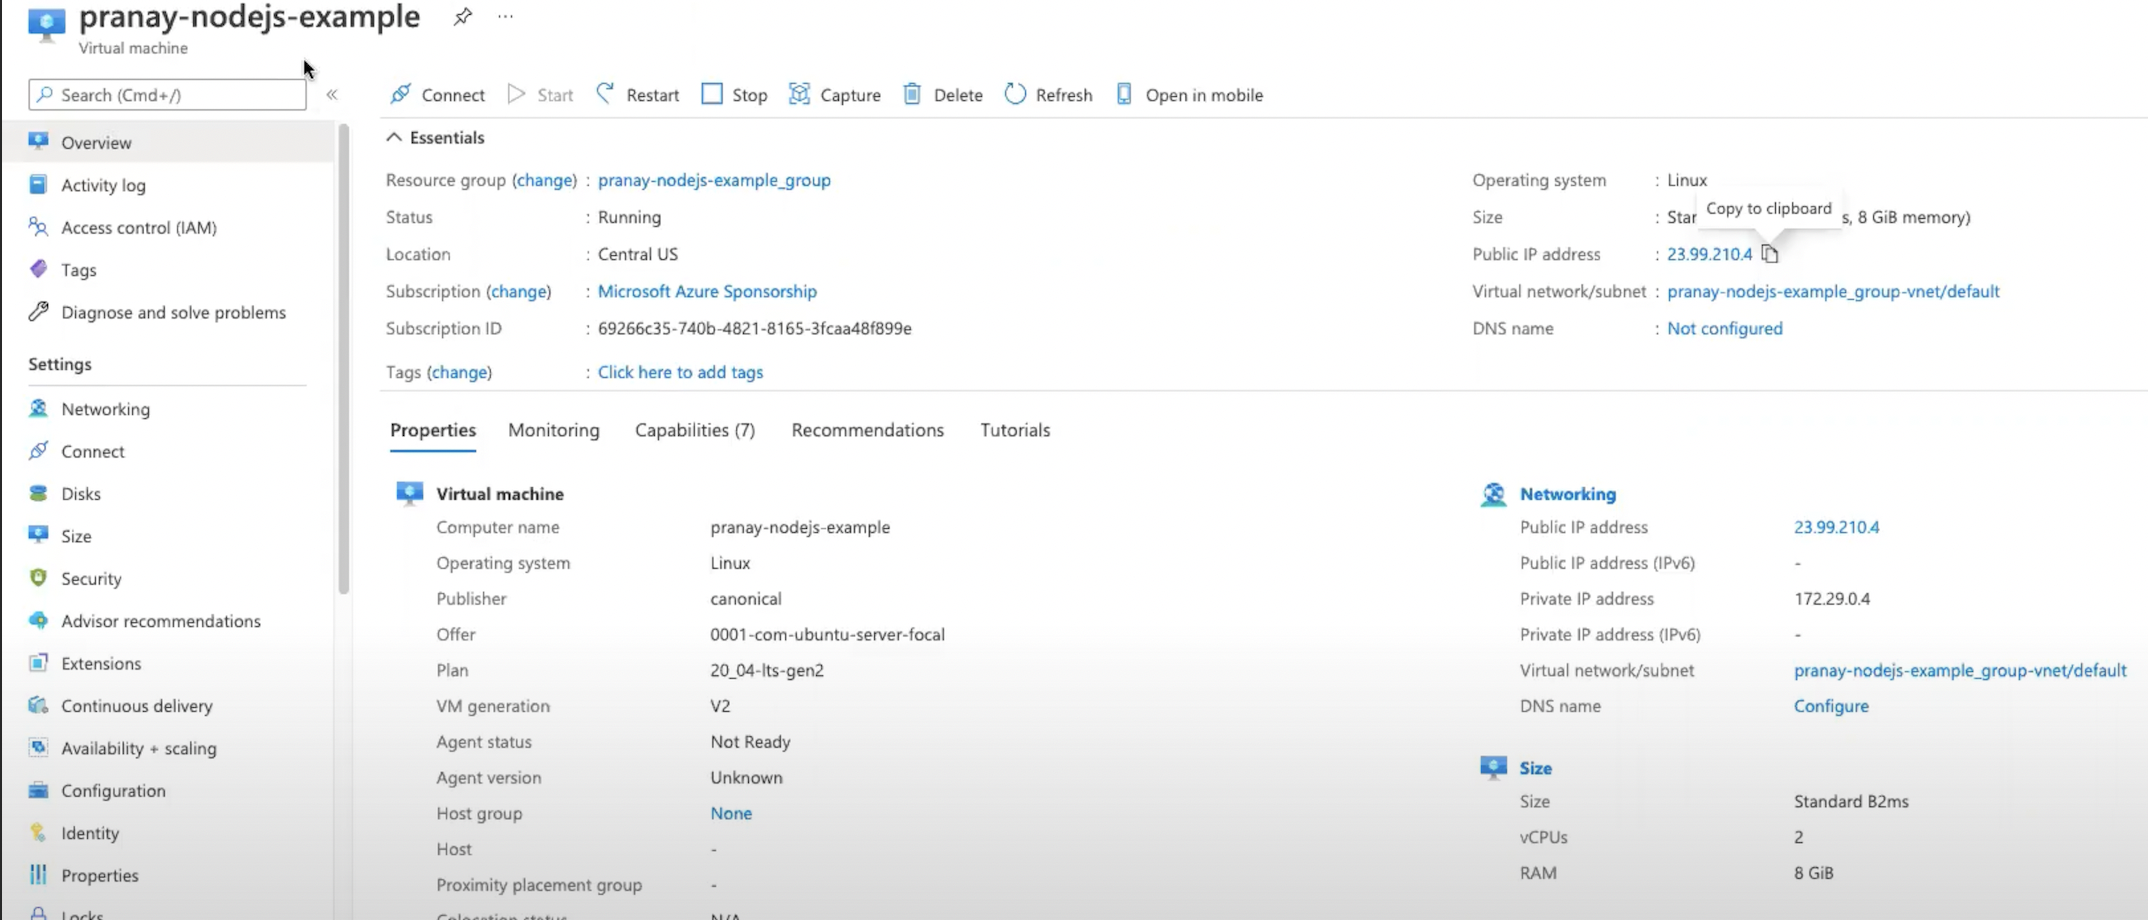Image resolution: width=2148 pixels, height=920 pixels.
Task: Click the Start toolbar button
Action: [x=540, y=95]
